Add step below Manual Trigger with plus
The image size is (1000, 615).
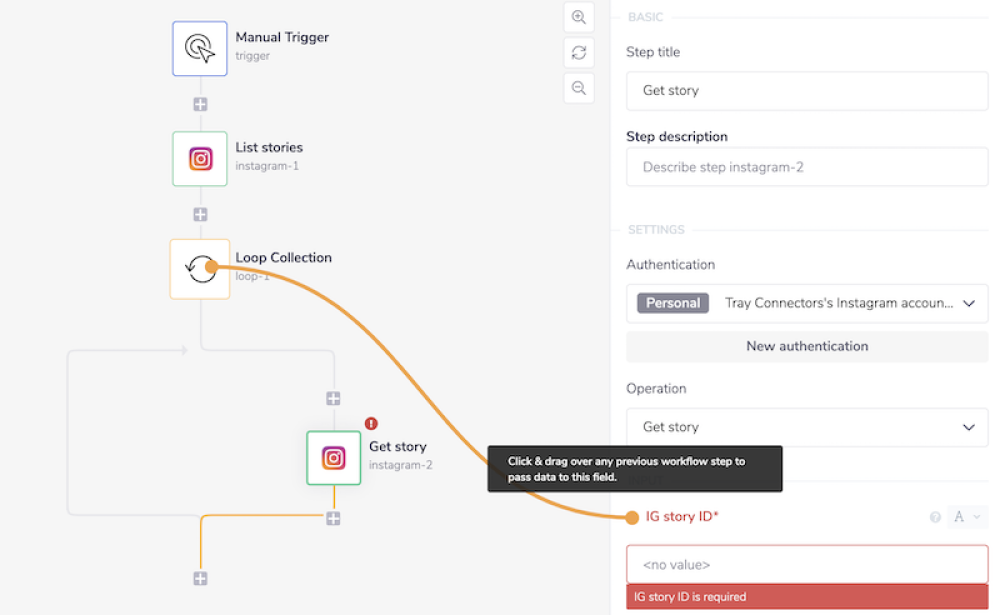pyautogui.click(x=200, y=104)
